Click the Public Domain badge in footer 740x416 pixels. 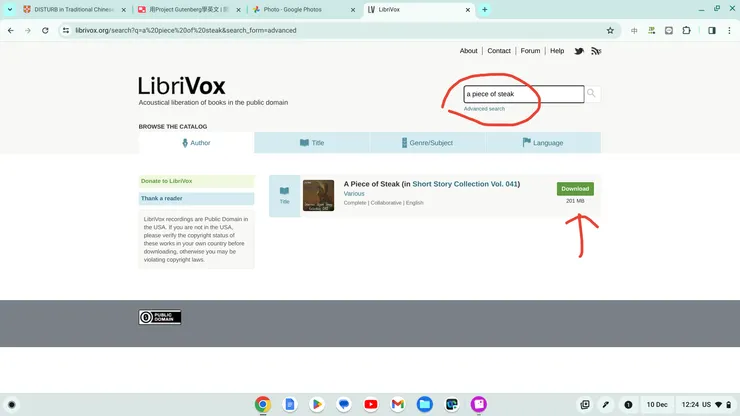(x=160, y=317)
